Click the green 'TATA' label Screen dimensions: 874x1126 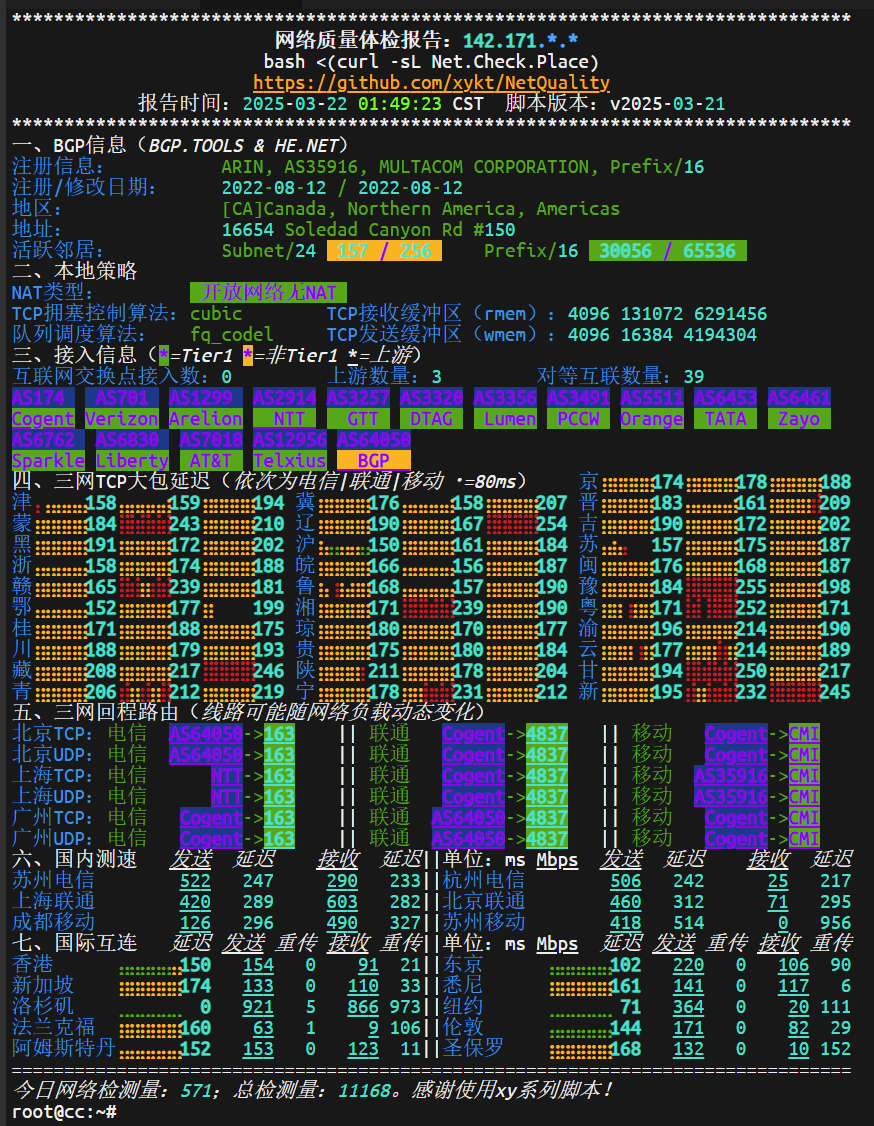point(725,419)
